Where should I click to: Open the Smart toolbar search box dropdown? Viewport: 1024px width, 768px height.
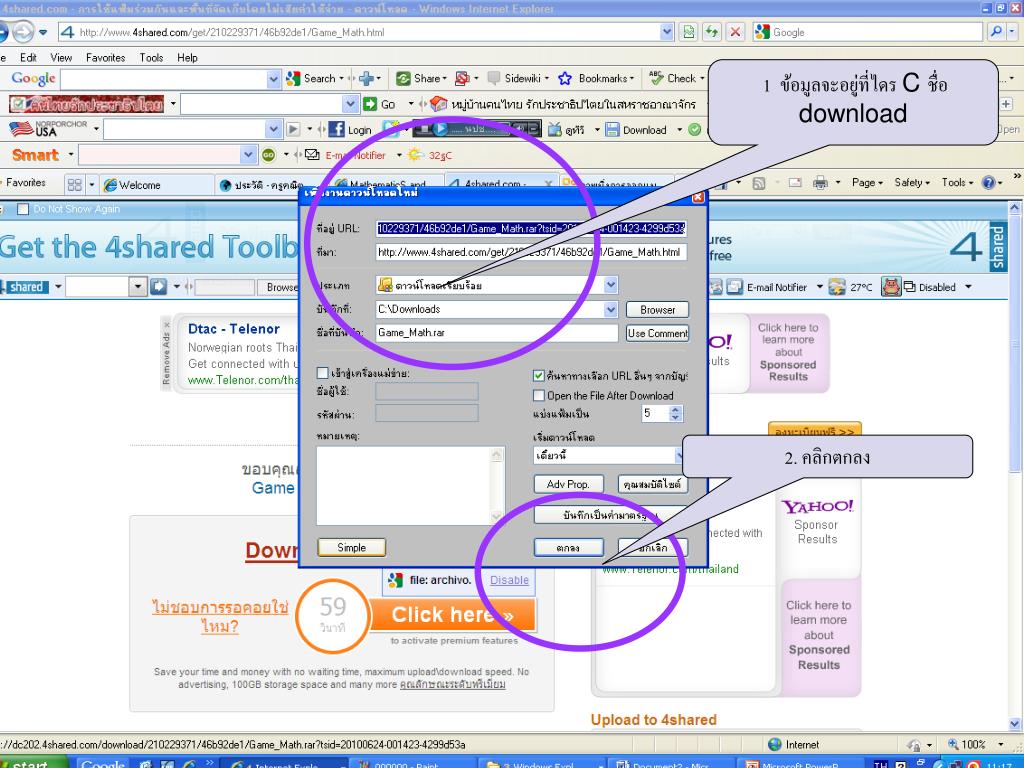pos(248,155)
